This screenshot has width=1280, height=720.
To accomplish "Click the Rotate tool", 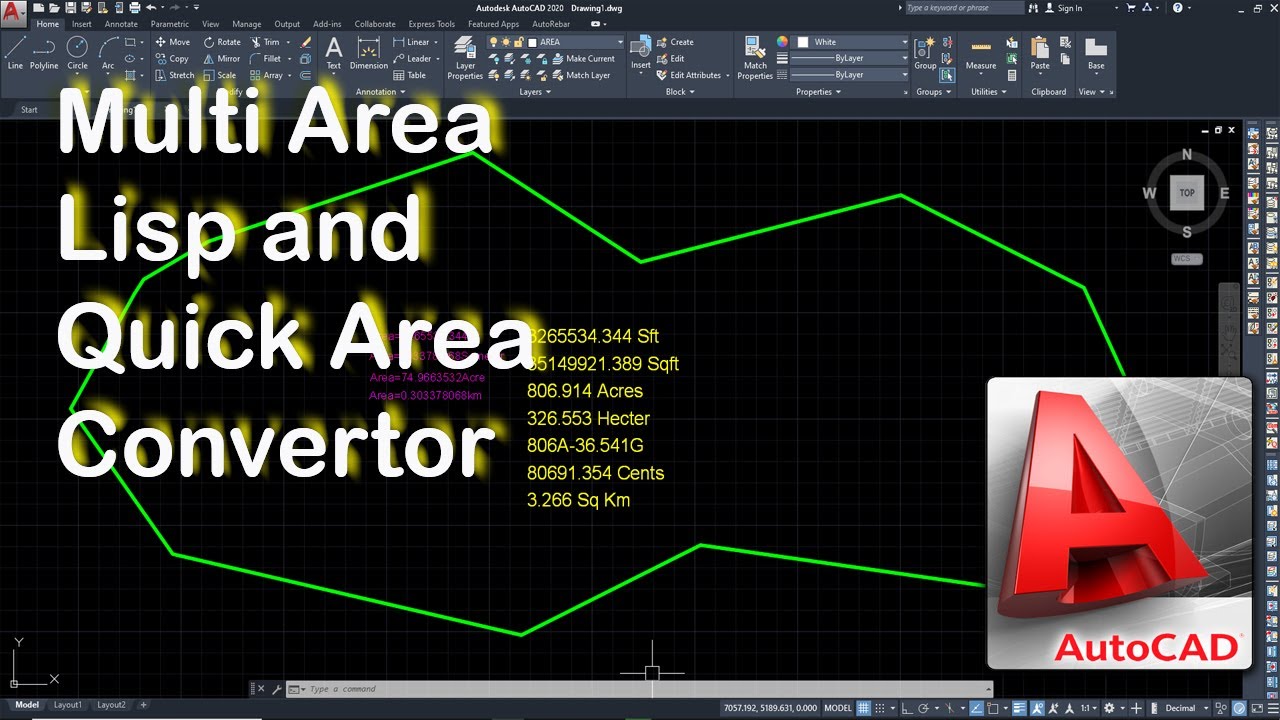I will click(222, 42).
